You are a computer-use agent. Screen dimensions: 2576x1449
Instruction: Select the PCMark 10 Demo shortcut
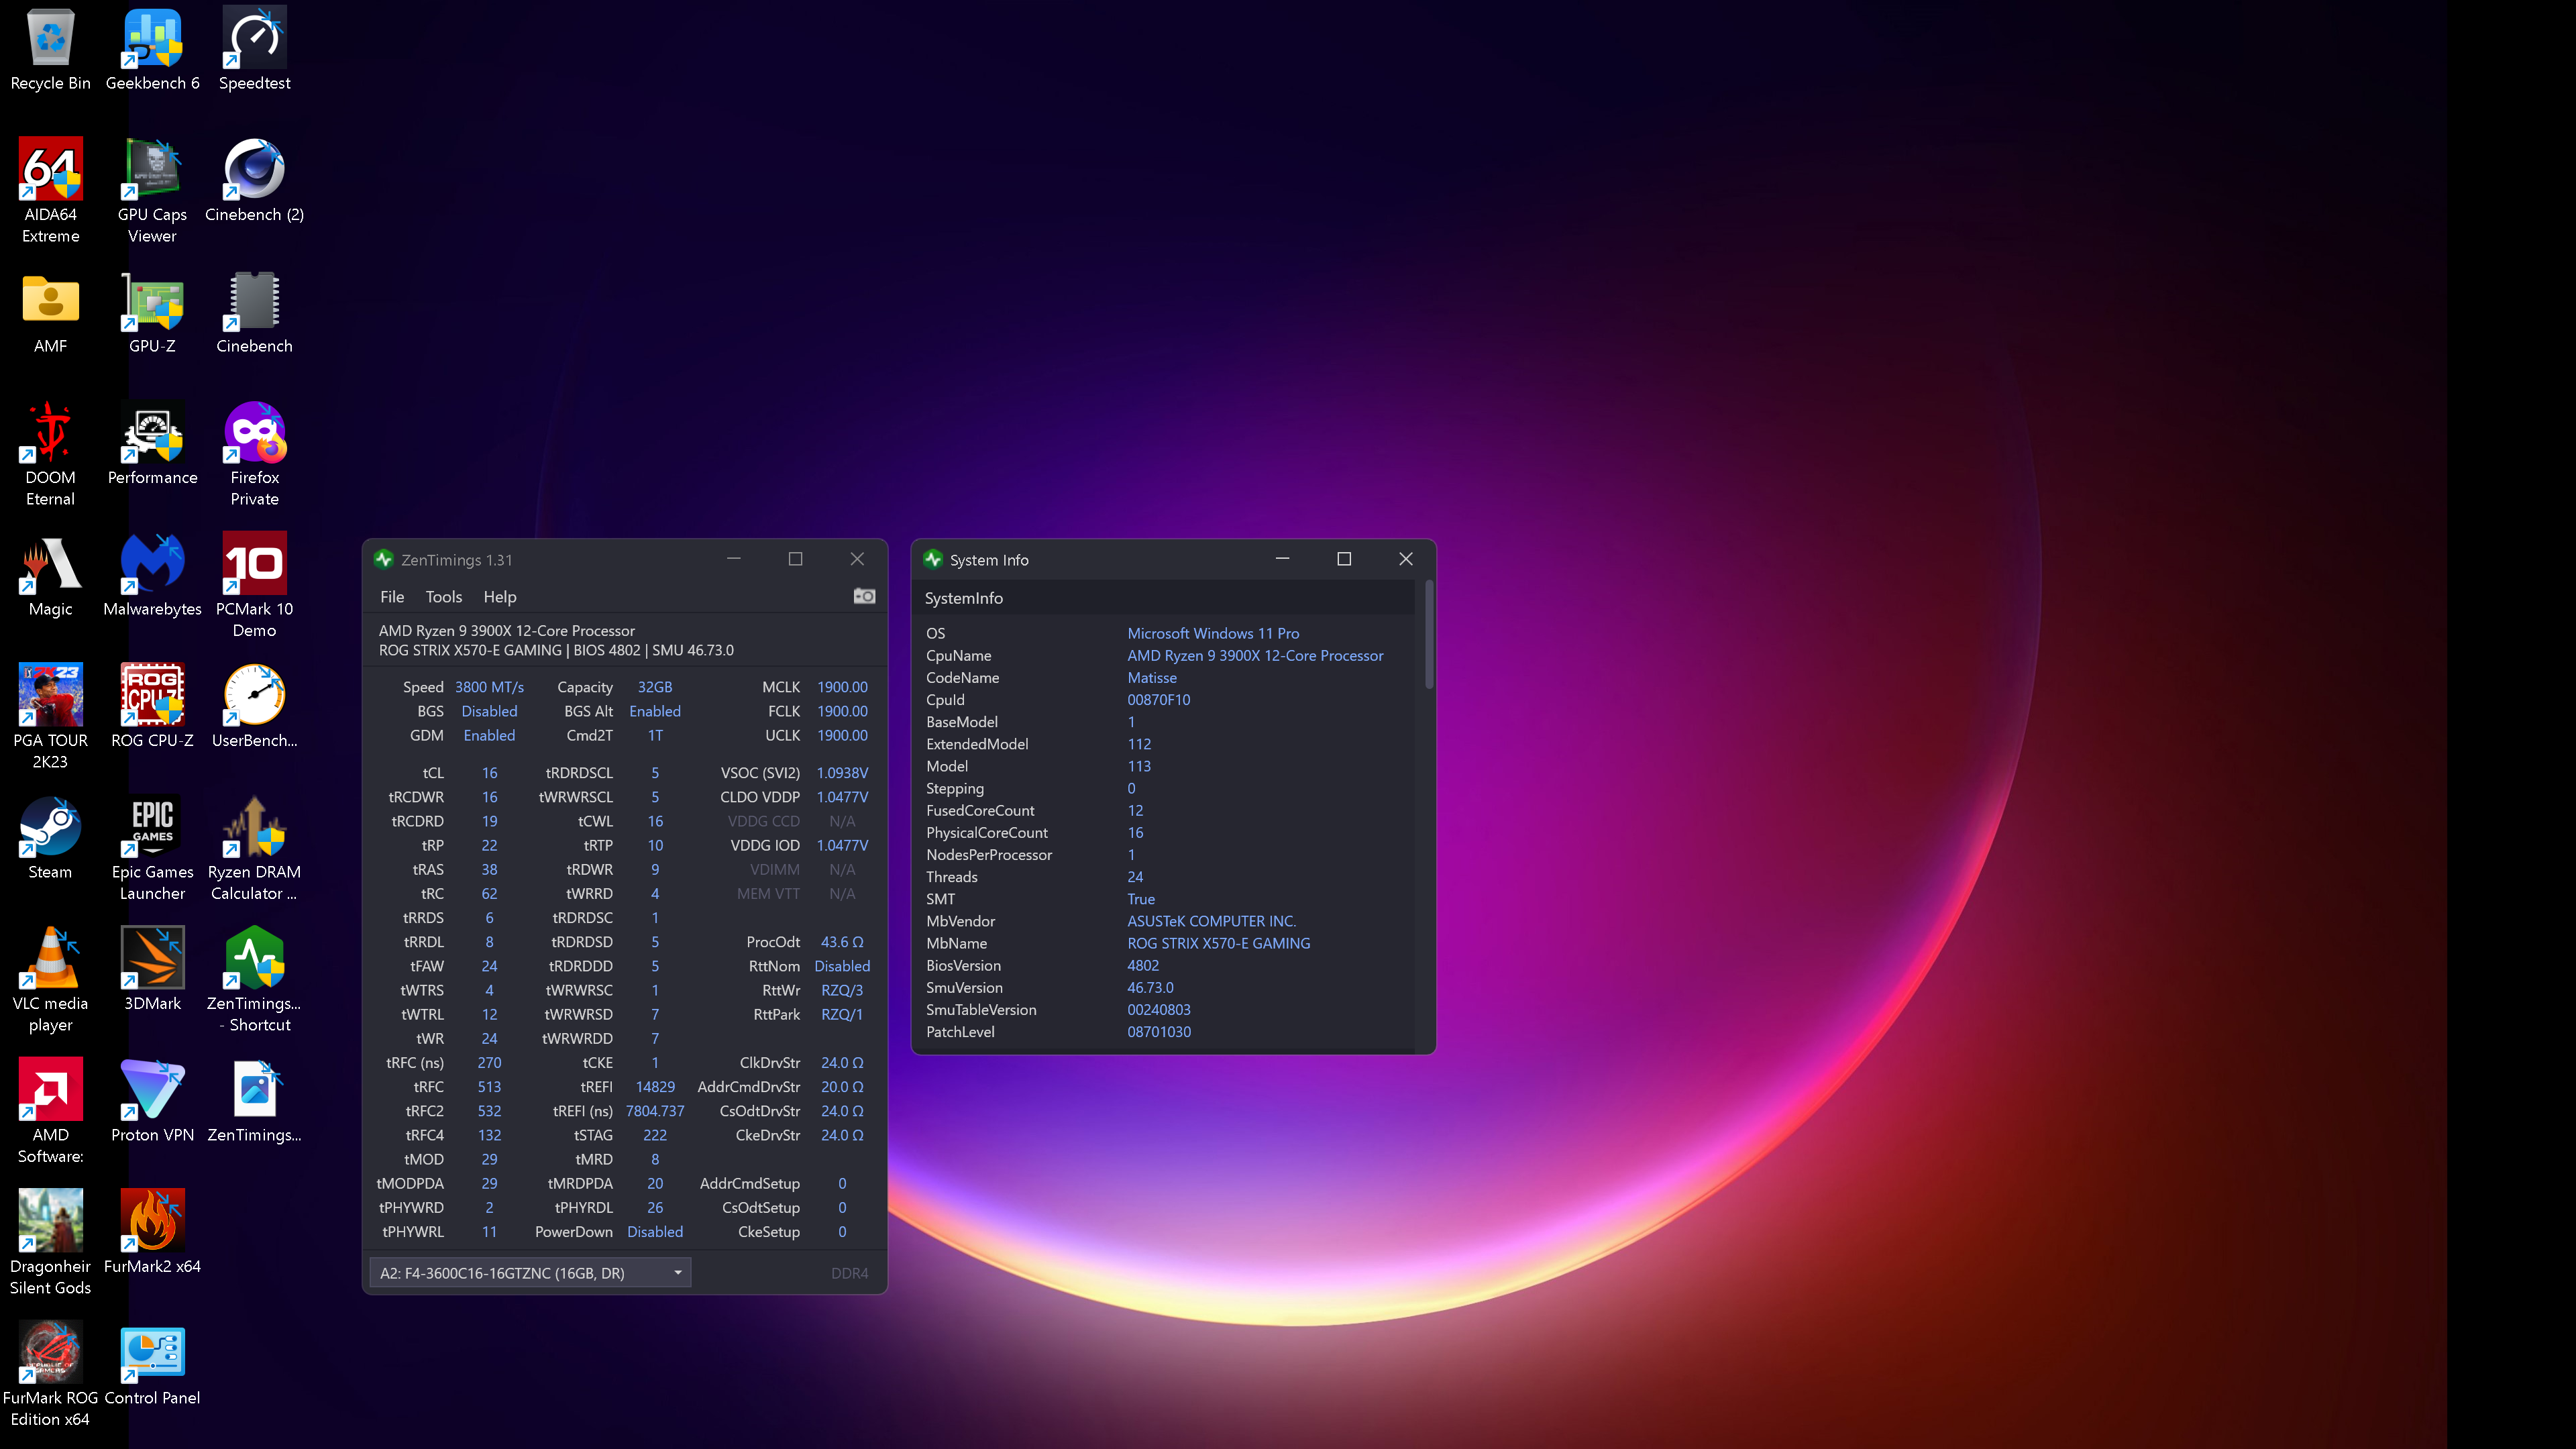tap(254, 586)
